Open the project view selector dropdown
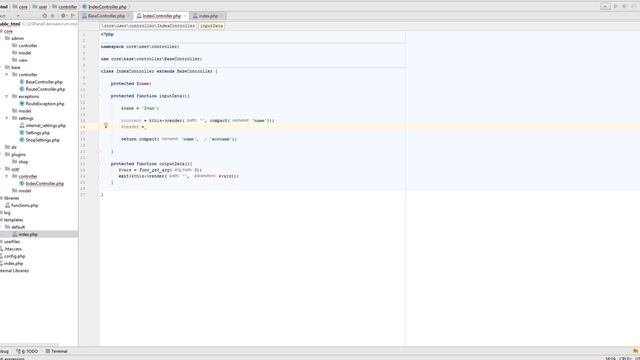 [x=18, y=16]
